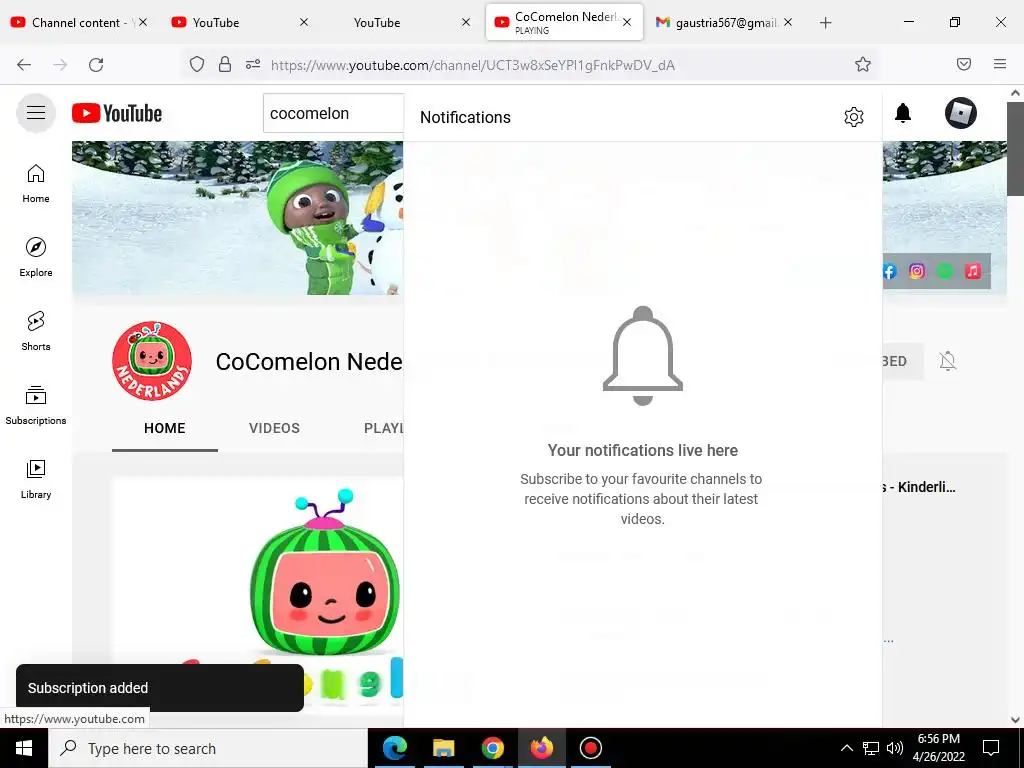Viewport: 1024px width, 768px height.
Task: Click the YouTube logo
Action: 117,113
